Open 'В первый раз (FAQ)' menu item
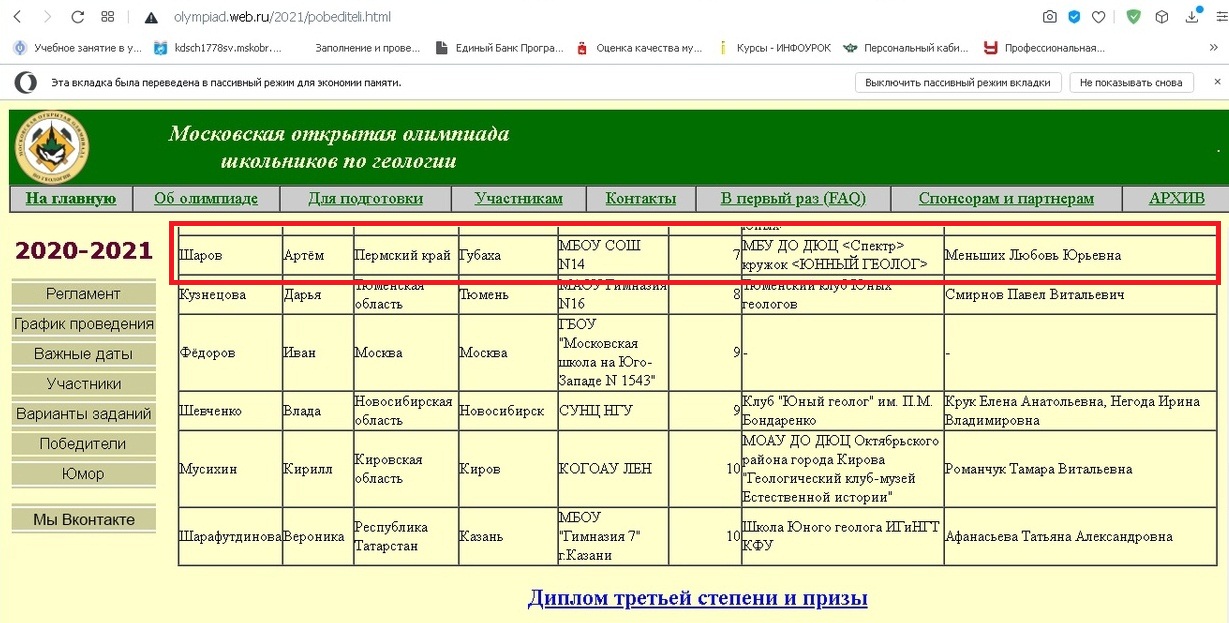Screen dimensions: 1229x623 point(793,198)
